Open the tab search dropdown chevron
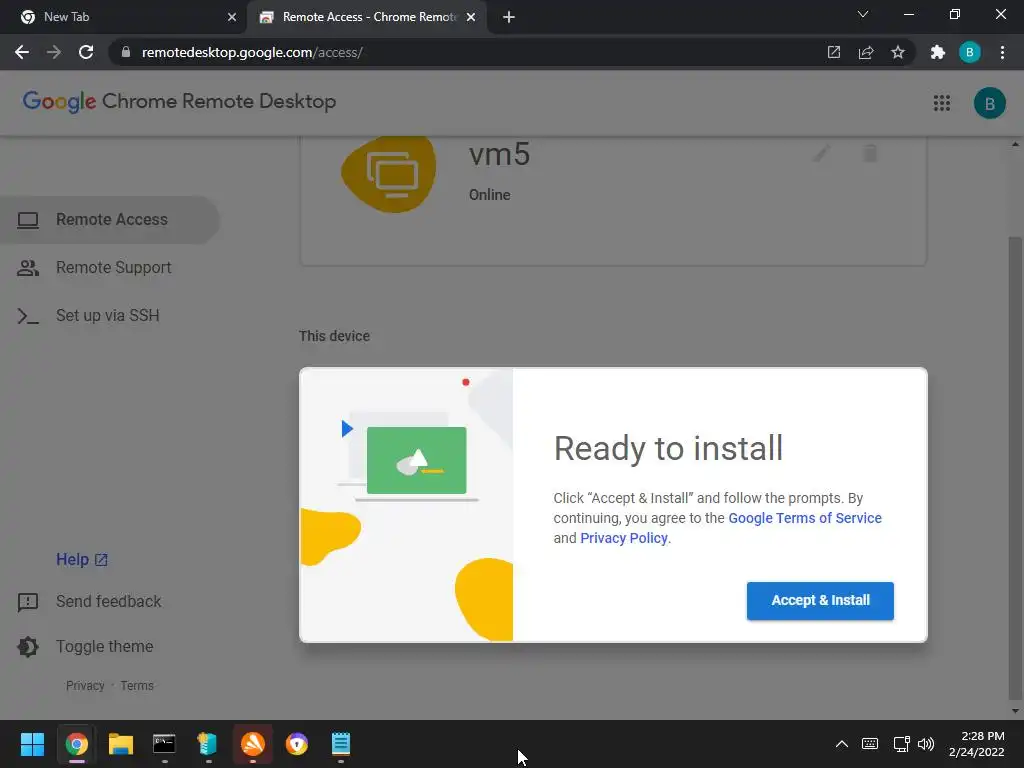1024x768 pixels. (x=863, y=14)
